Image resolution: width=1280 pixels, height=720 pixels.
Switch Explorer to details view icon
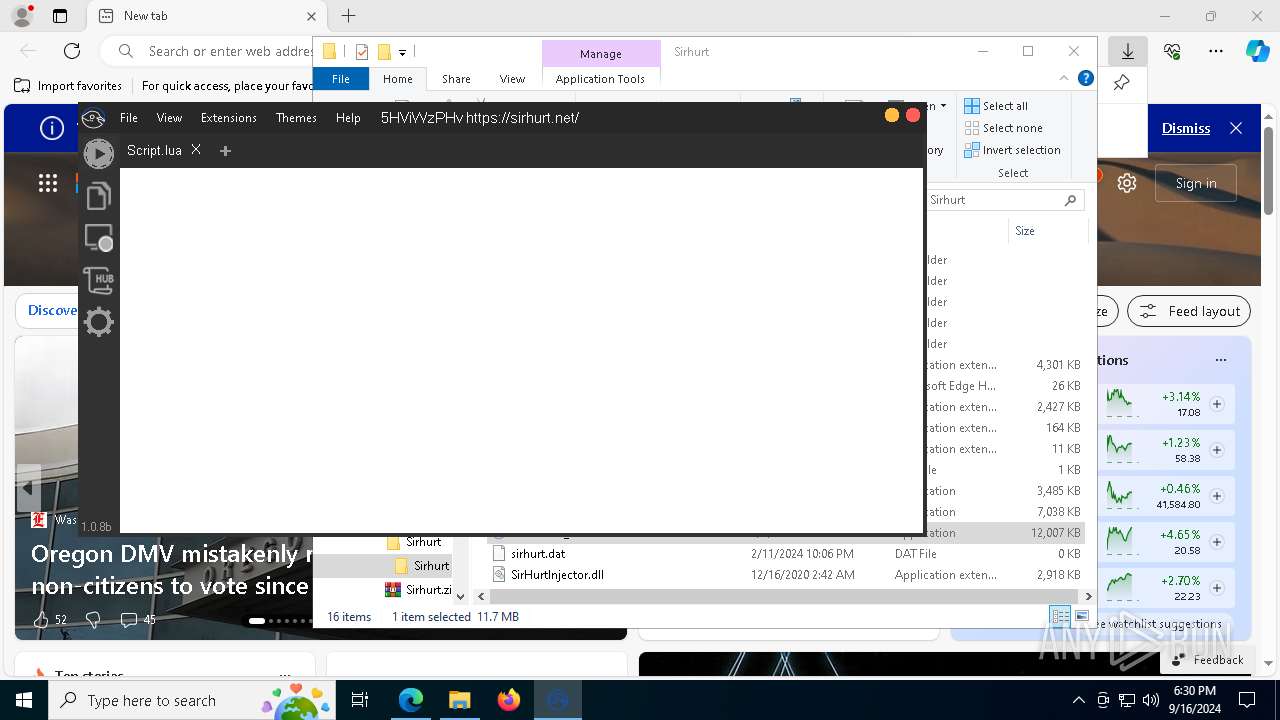point(1059,617)
